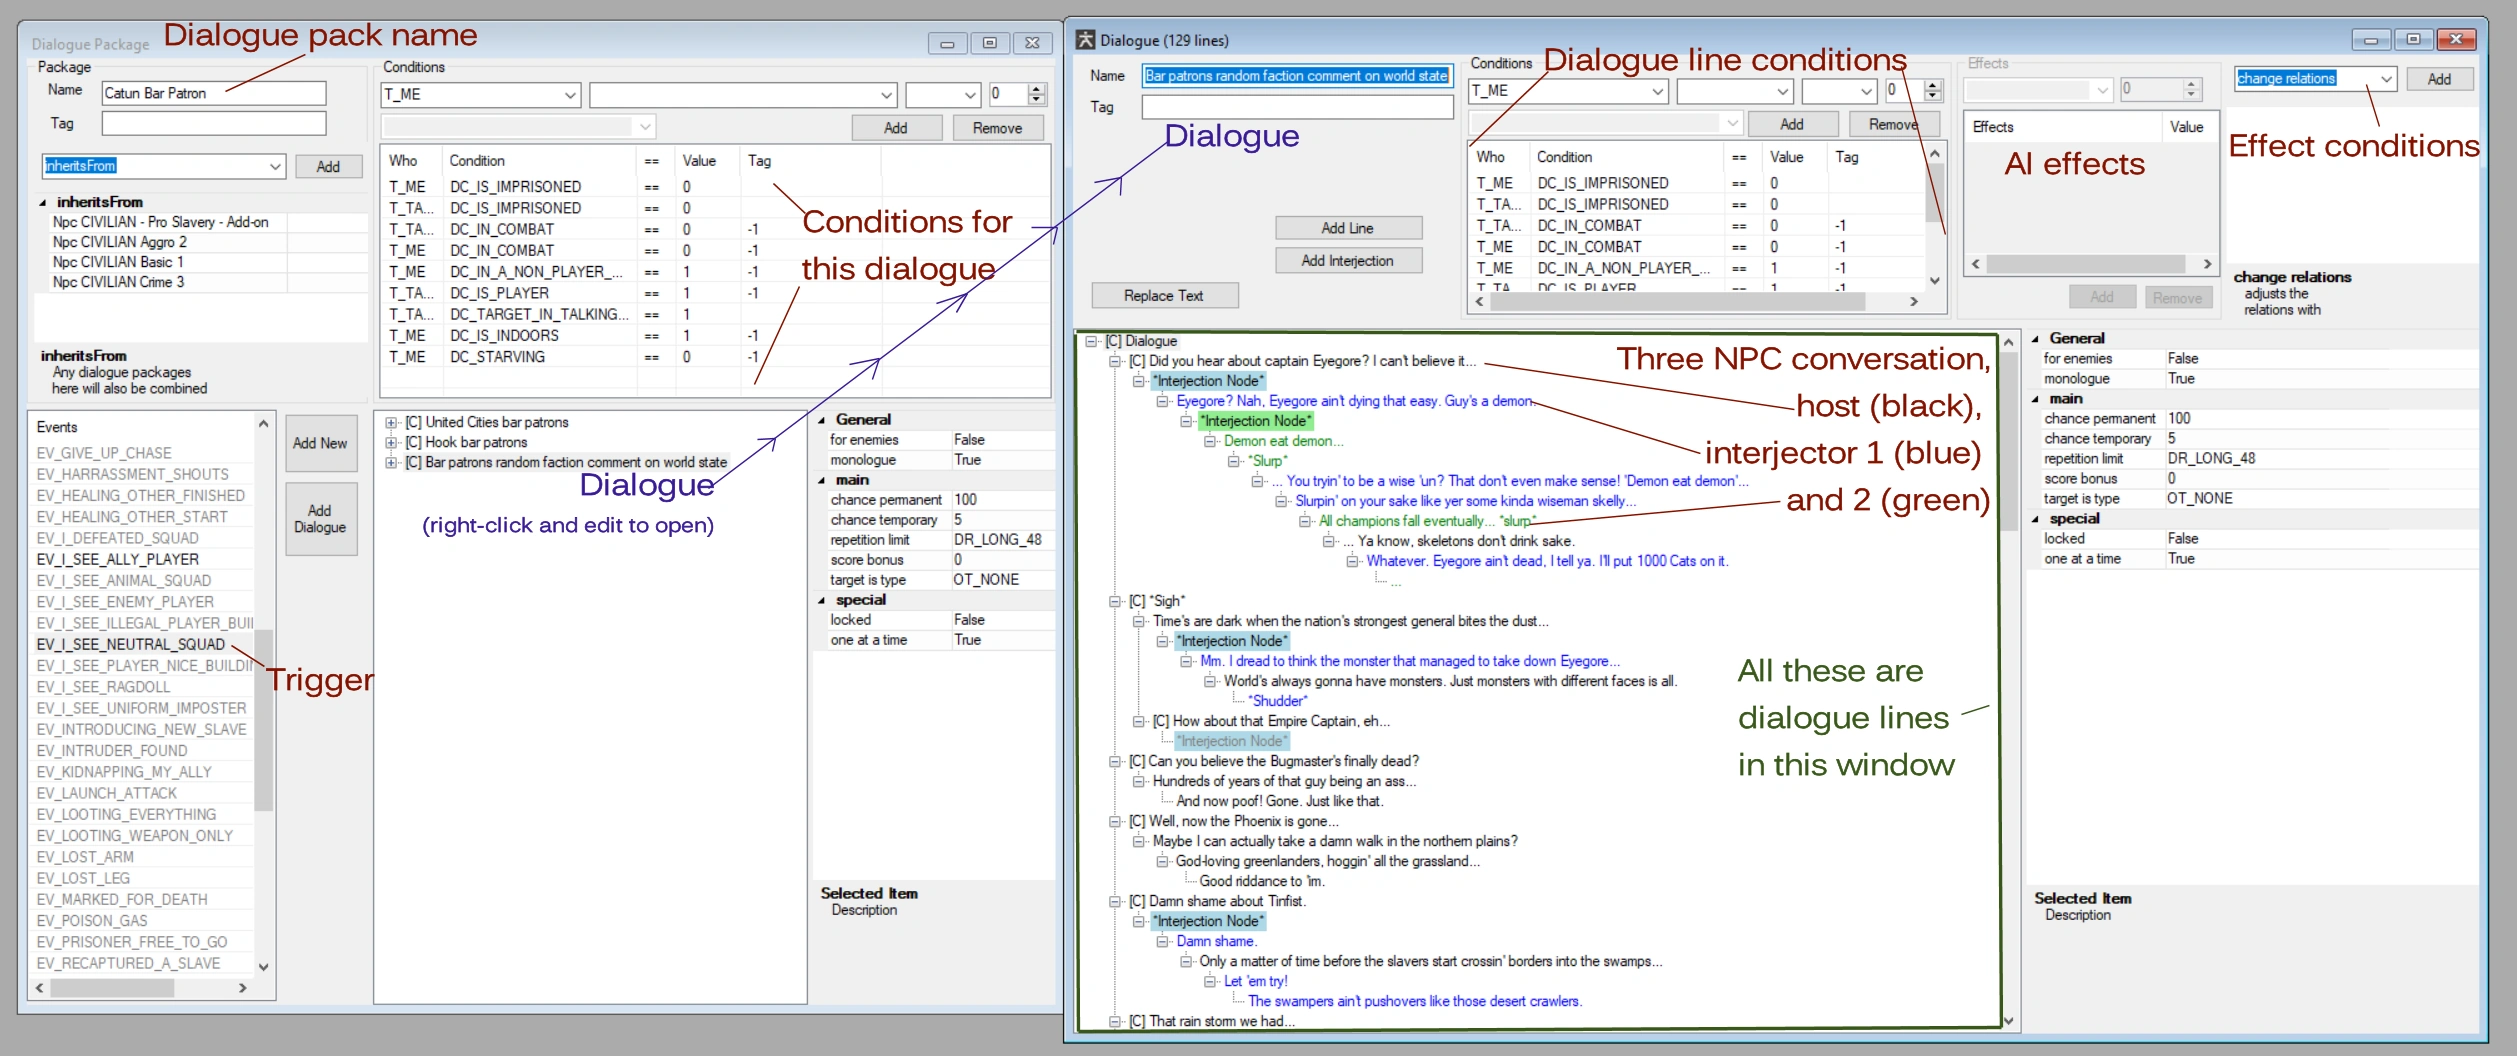Click the Dialogue window title bar icon
Image resolution: width=2517 pixels, height=1056 pixels.
click(1085, 40)
